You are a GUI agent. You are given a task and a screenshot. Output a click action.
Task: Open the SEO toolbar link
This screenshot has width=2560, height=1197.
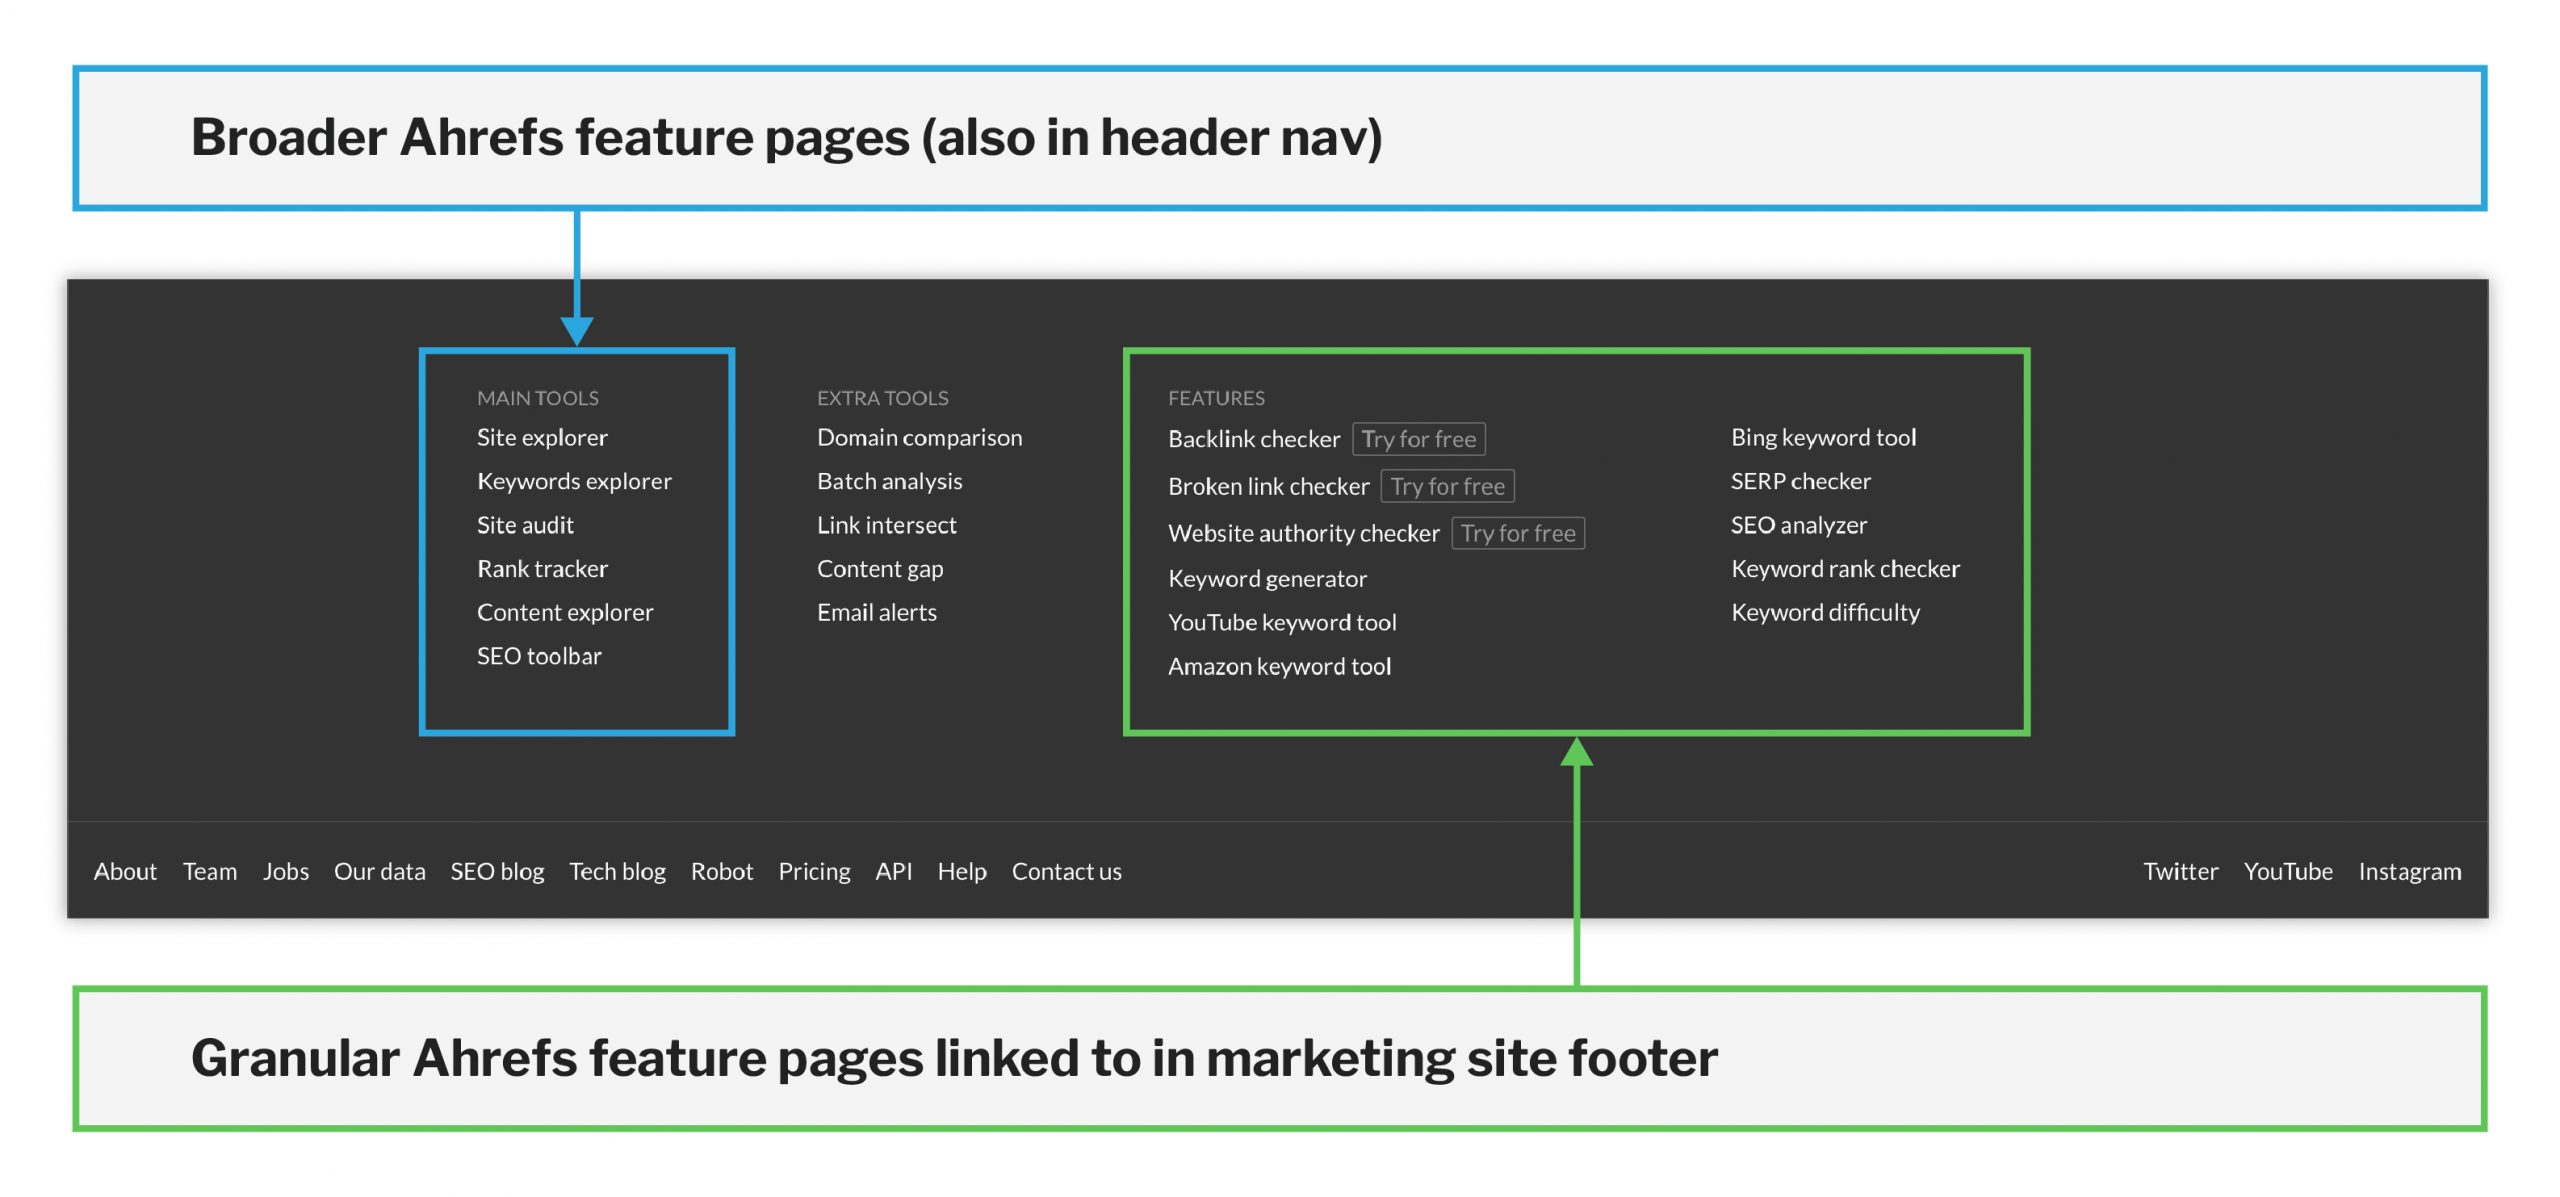coord(539,656)
